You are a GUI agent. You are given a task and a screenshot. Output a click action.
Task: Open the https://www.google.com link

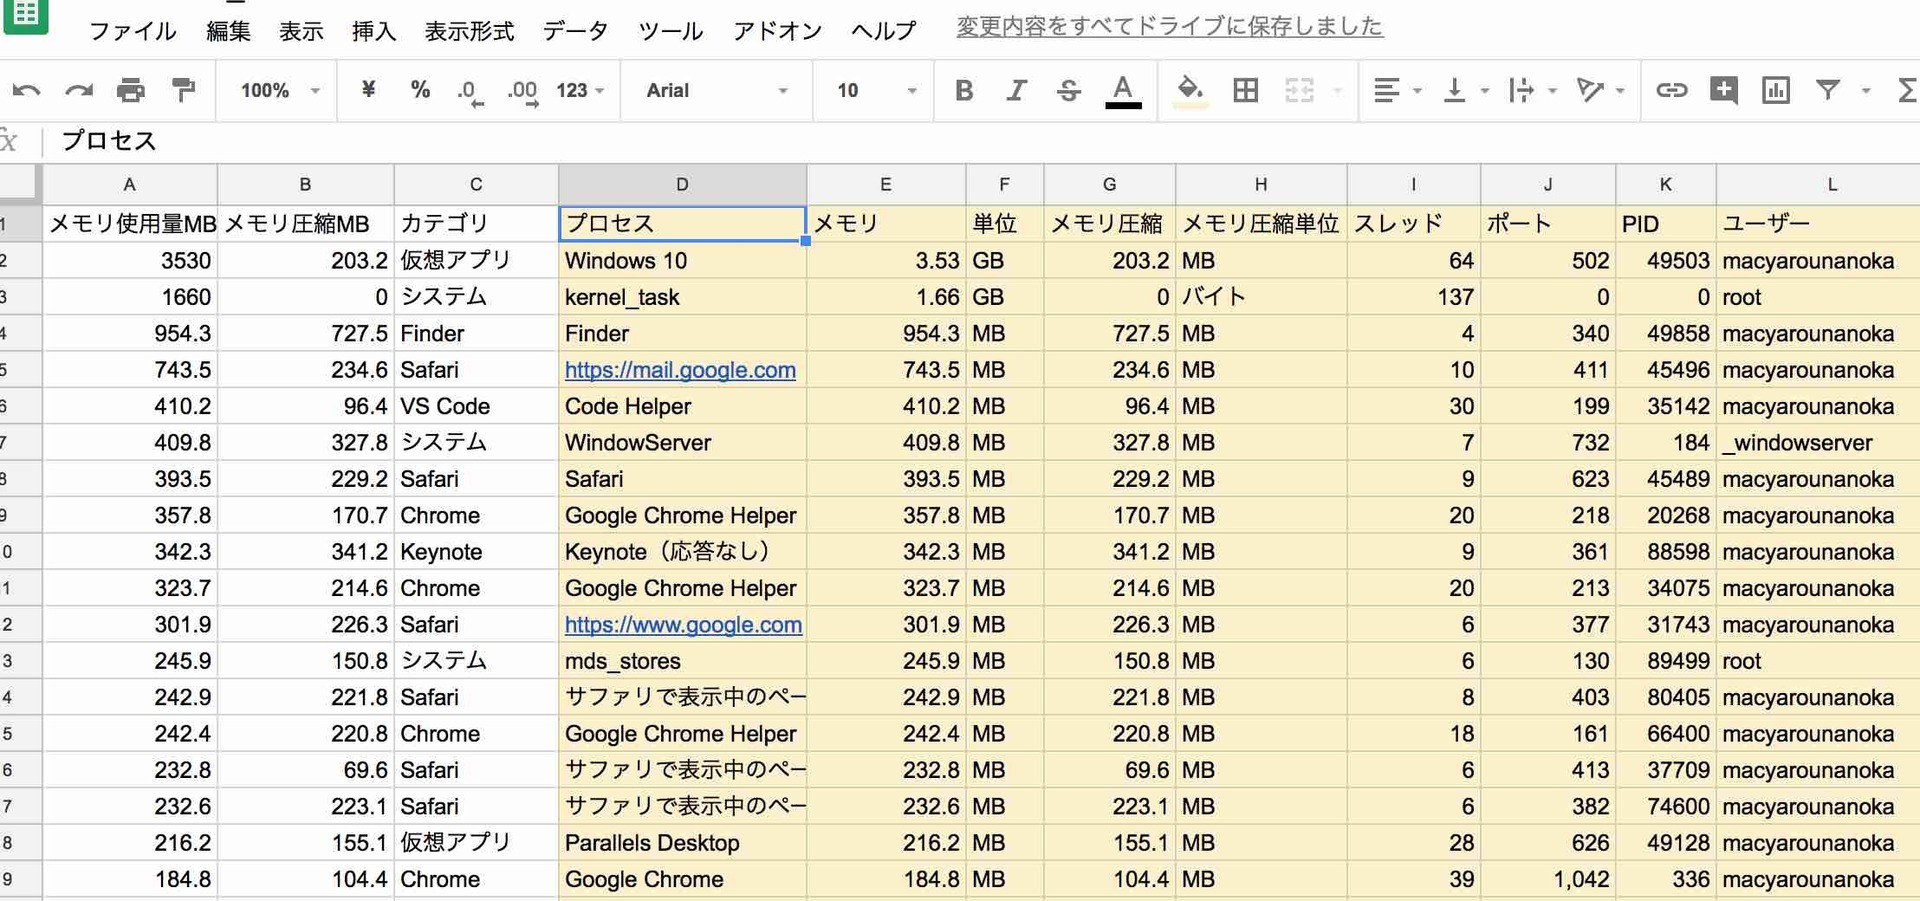(683, 625)
